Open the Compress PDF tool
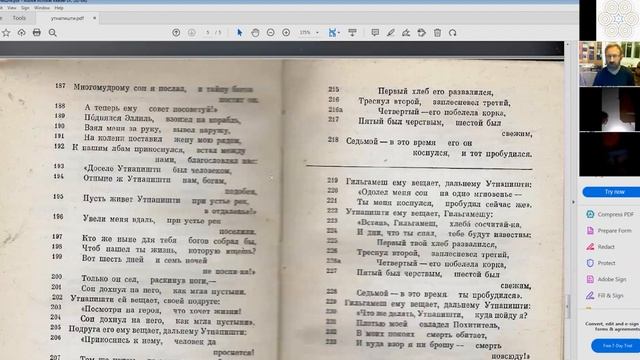The height and width of the screenshot is (360, 640). click(610, 214)
